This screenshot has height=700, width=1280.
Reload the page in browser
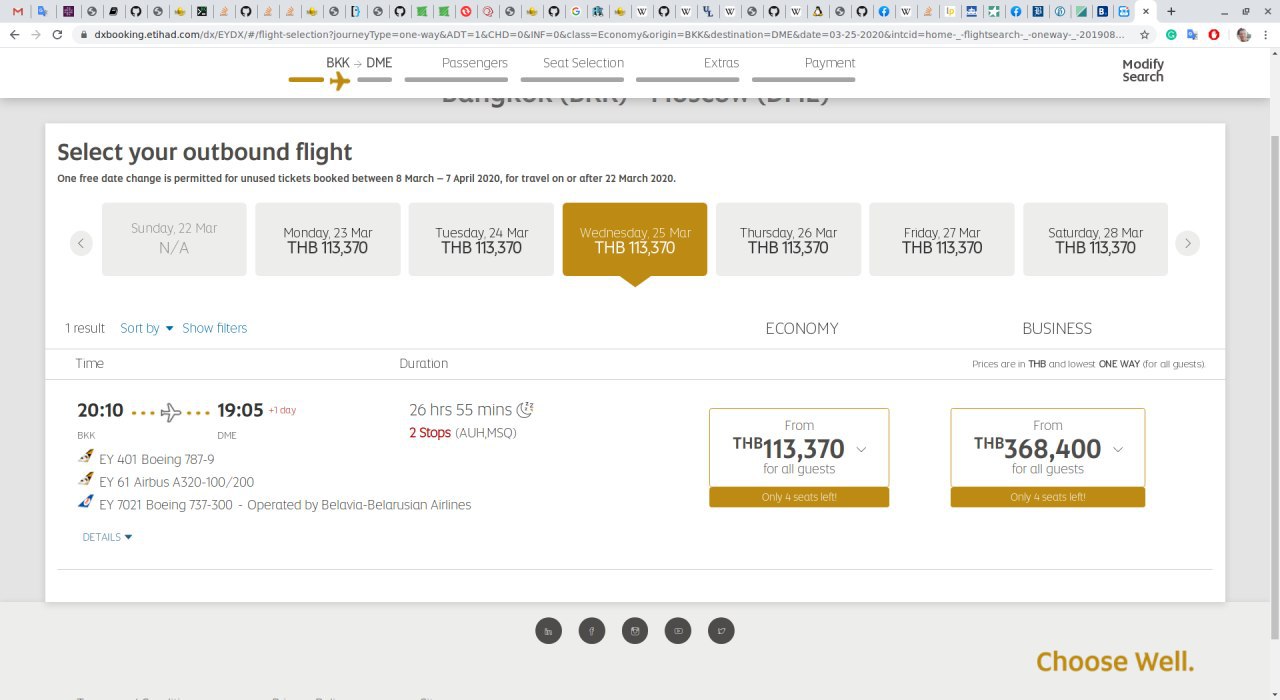pyautogui.click(x=57, y=34)
